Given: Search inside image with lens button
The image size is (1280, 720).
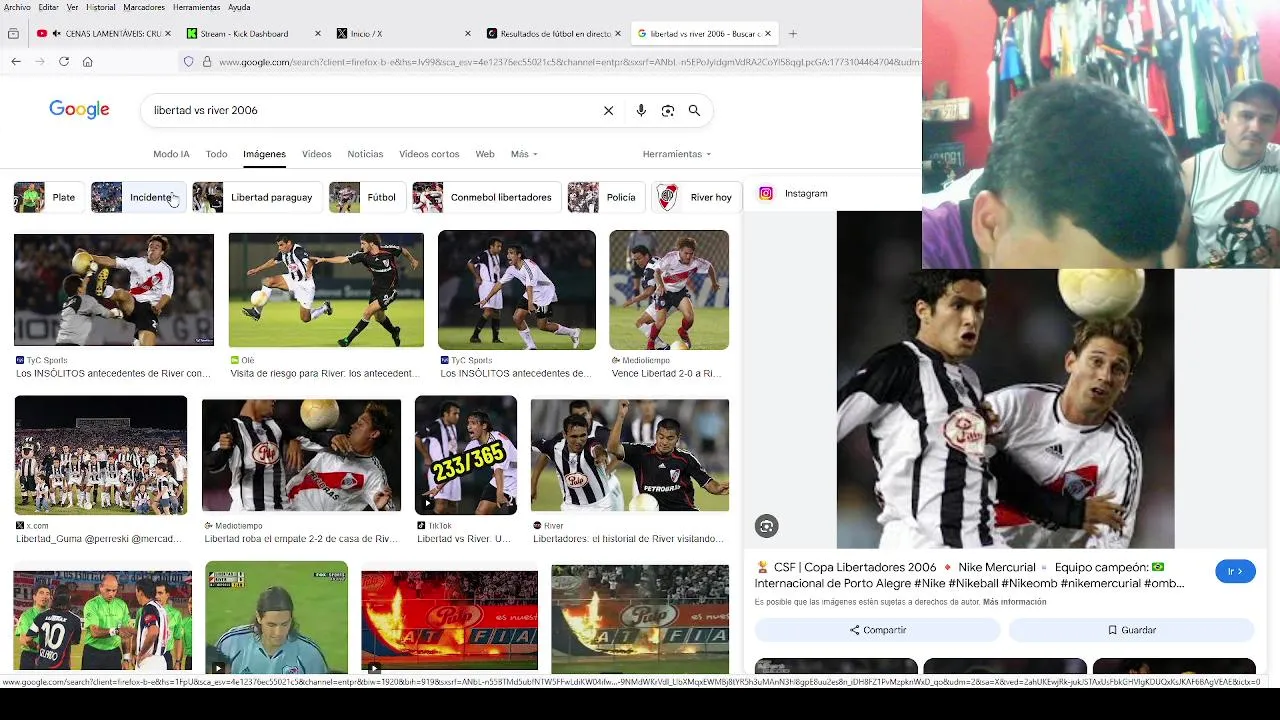Looking at the screenshot, I should point(767,527).
